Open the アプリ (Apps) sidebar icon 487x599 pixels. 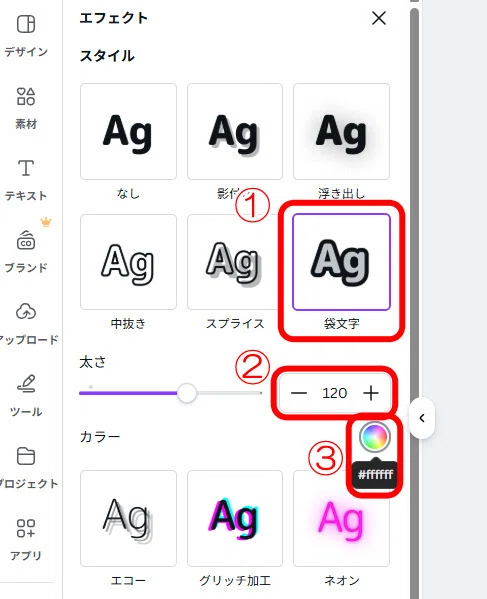pyautogui.click(x=26, y=528)
